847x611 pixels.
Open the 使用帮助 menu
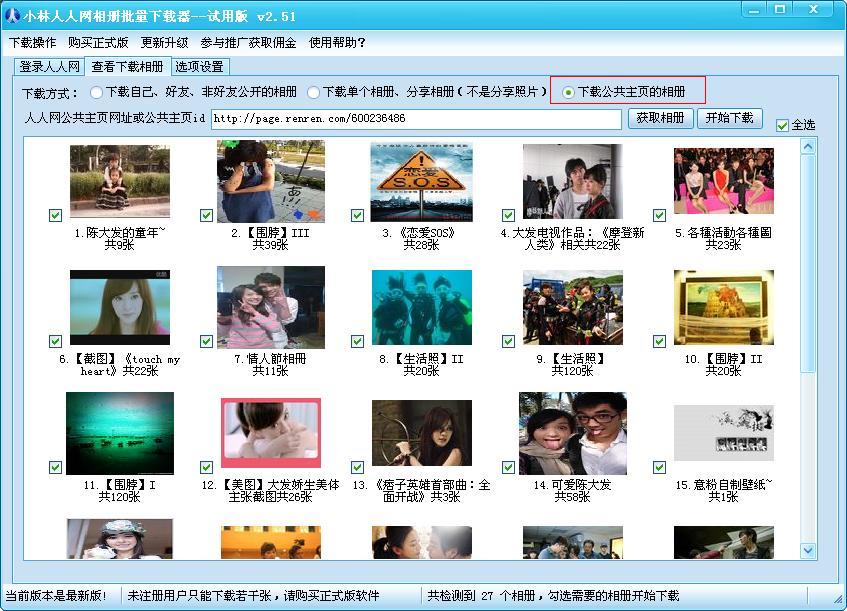(x=337, y=43)
